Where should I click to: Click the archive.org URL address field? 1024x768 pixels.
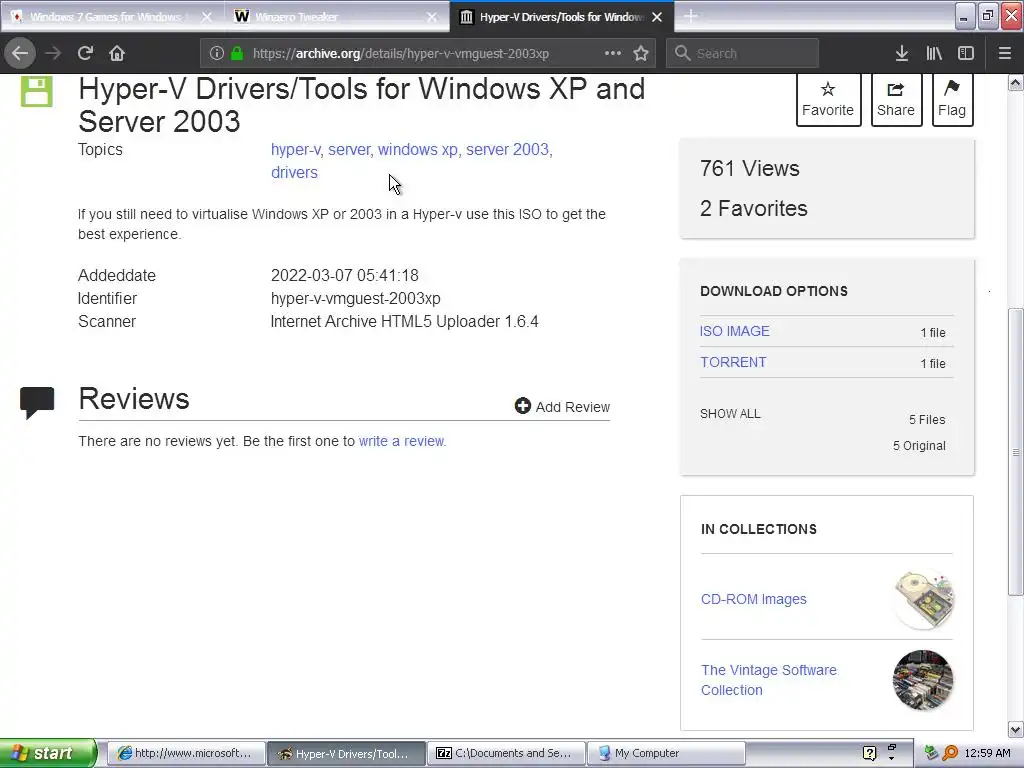pos(400,54)
